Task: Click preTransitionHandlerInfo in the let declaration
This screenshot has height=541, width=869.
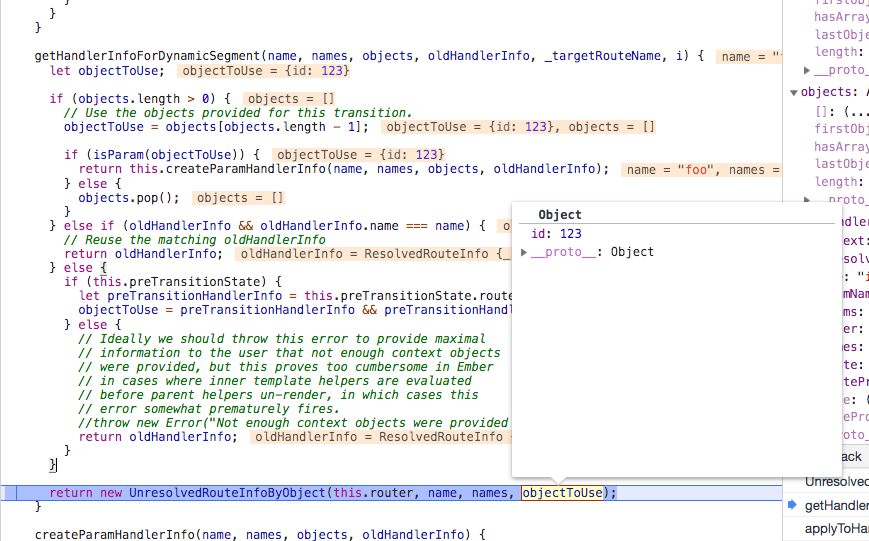Action: 195,296
